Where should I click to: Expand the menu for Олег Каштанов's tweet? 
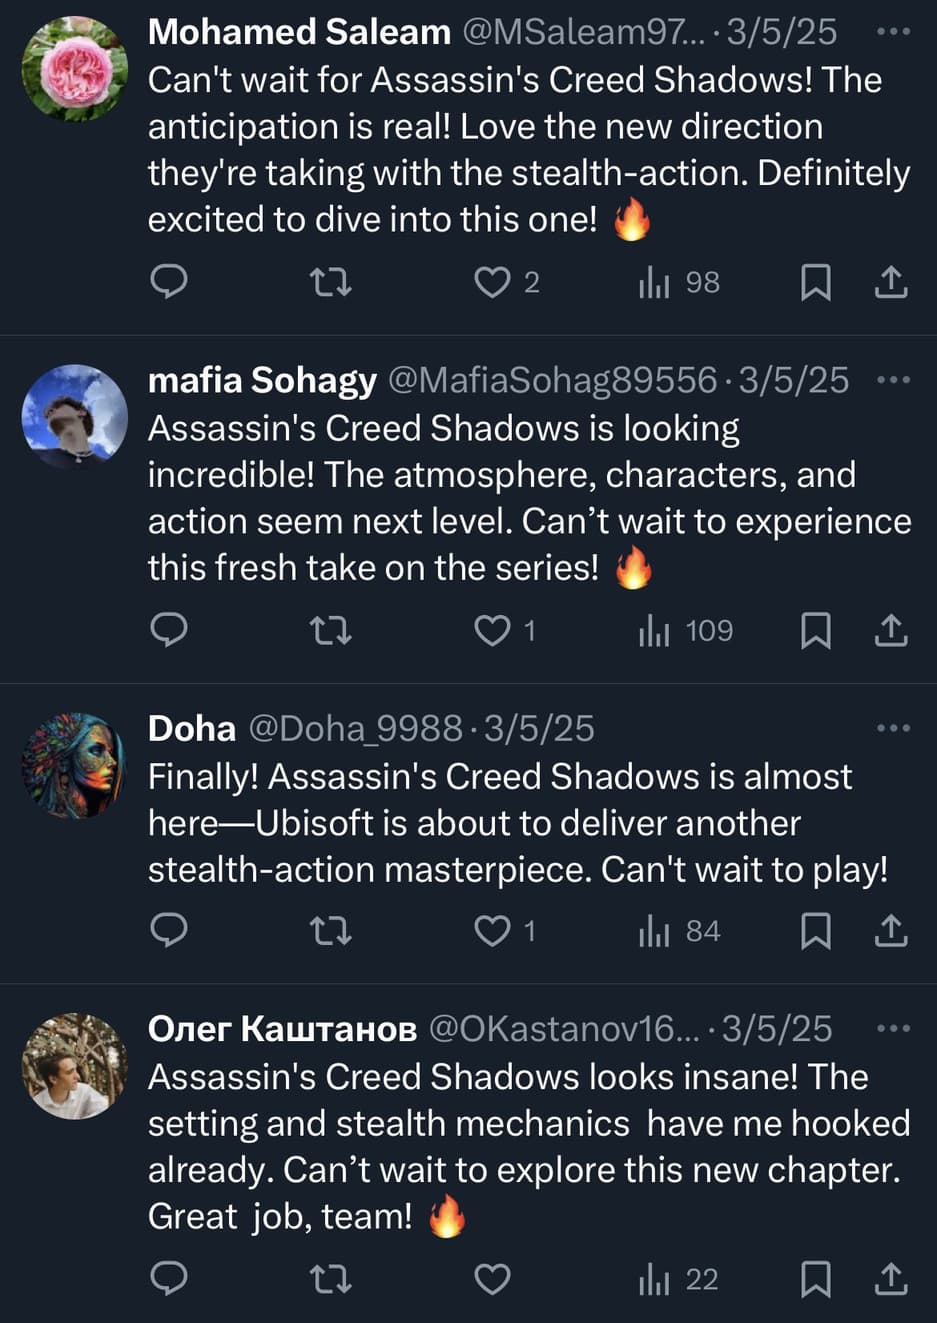(893, 1028)
